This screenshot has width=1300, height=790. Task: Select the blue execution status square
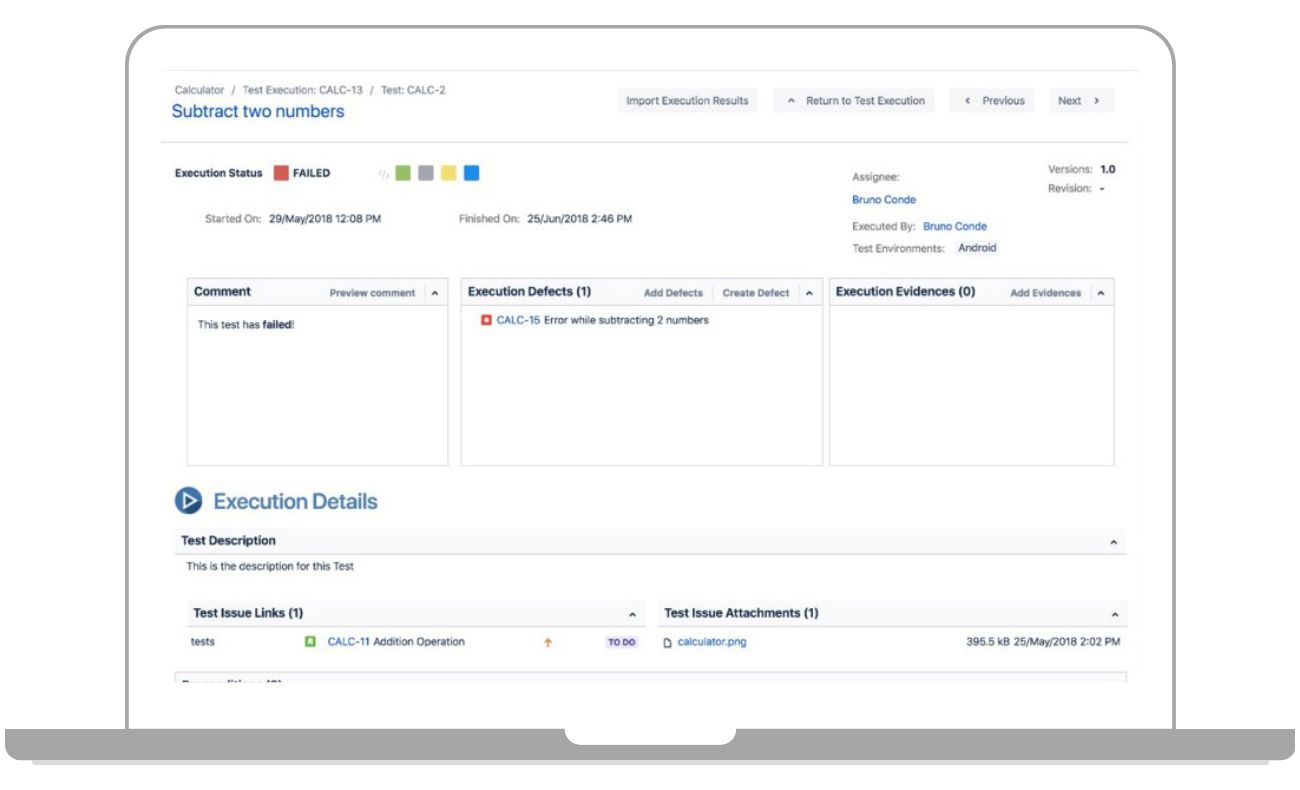pos(470,172)
